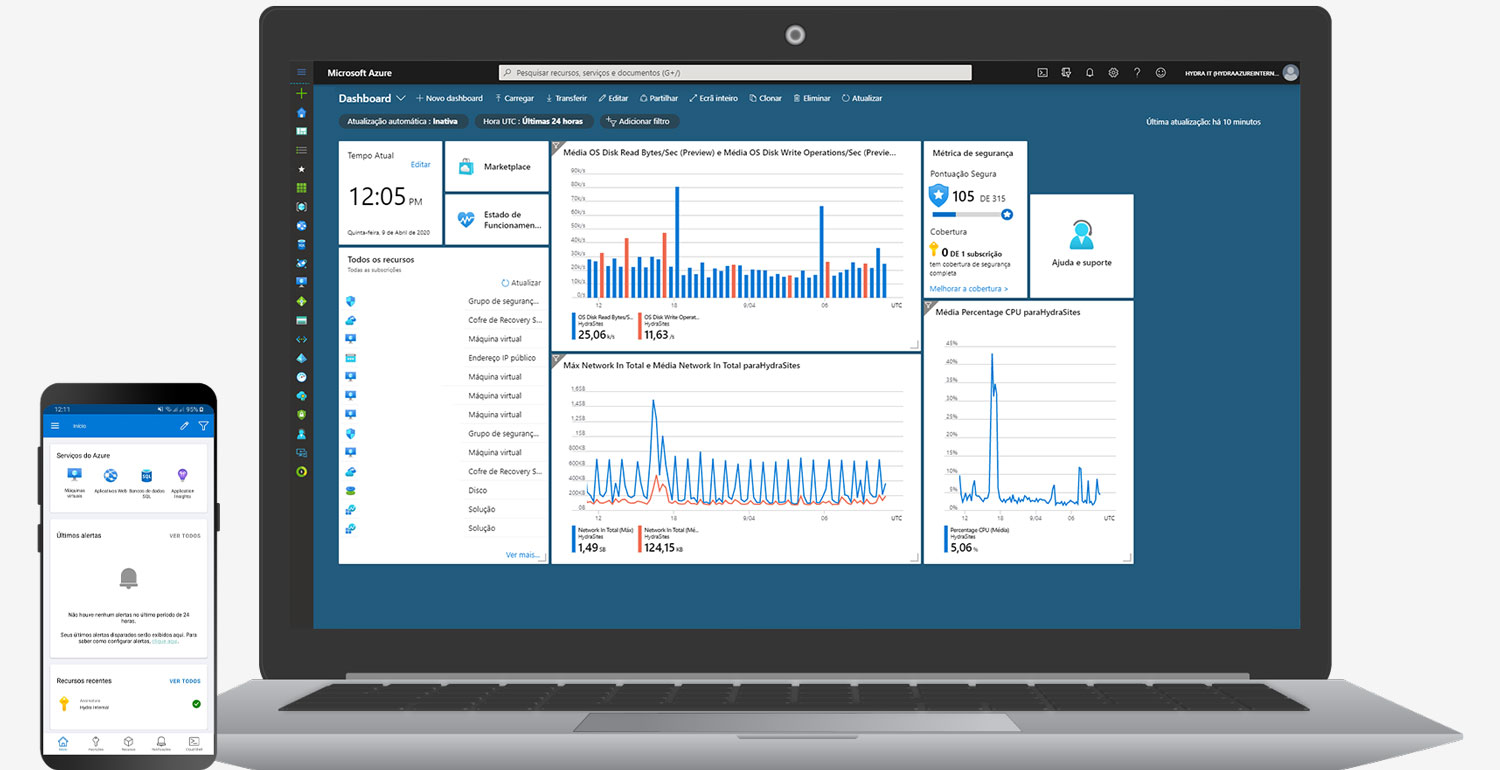
Task: Tap Recursos tab in phone bottom bar
Action: click(x=128, y=743)
